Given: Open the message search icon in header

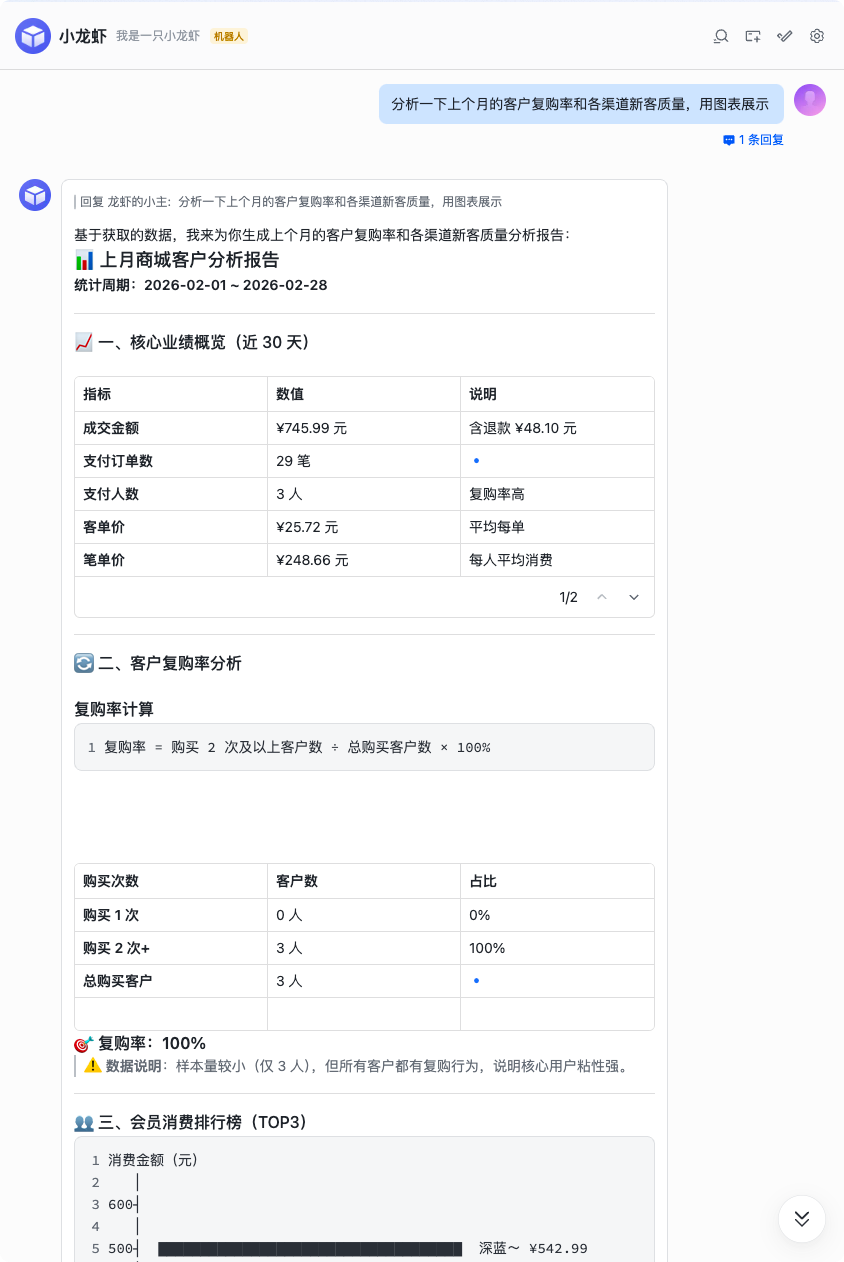Looking at the screenshot, I should (x=721, y=36).
